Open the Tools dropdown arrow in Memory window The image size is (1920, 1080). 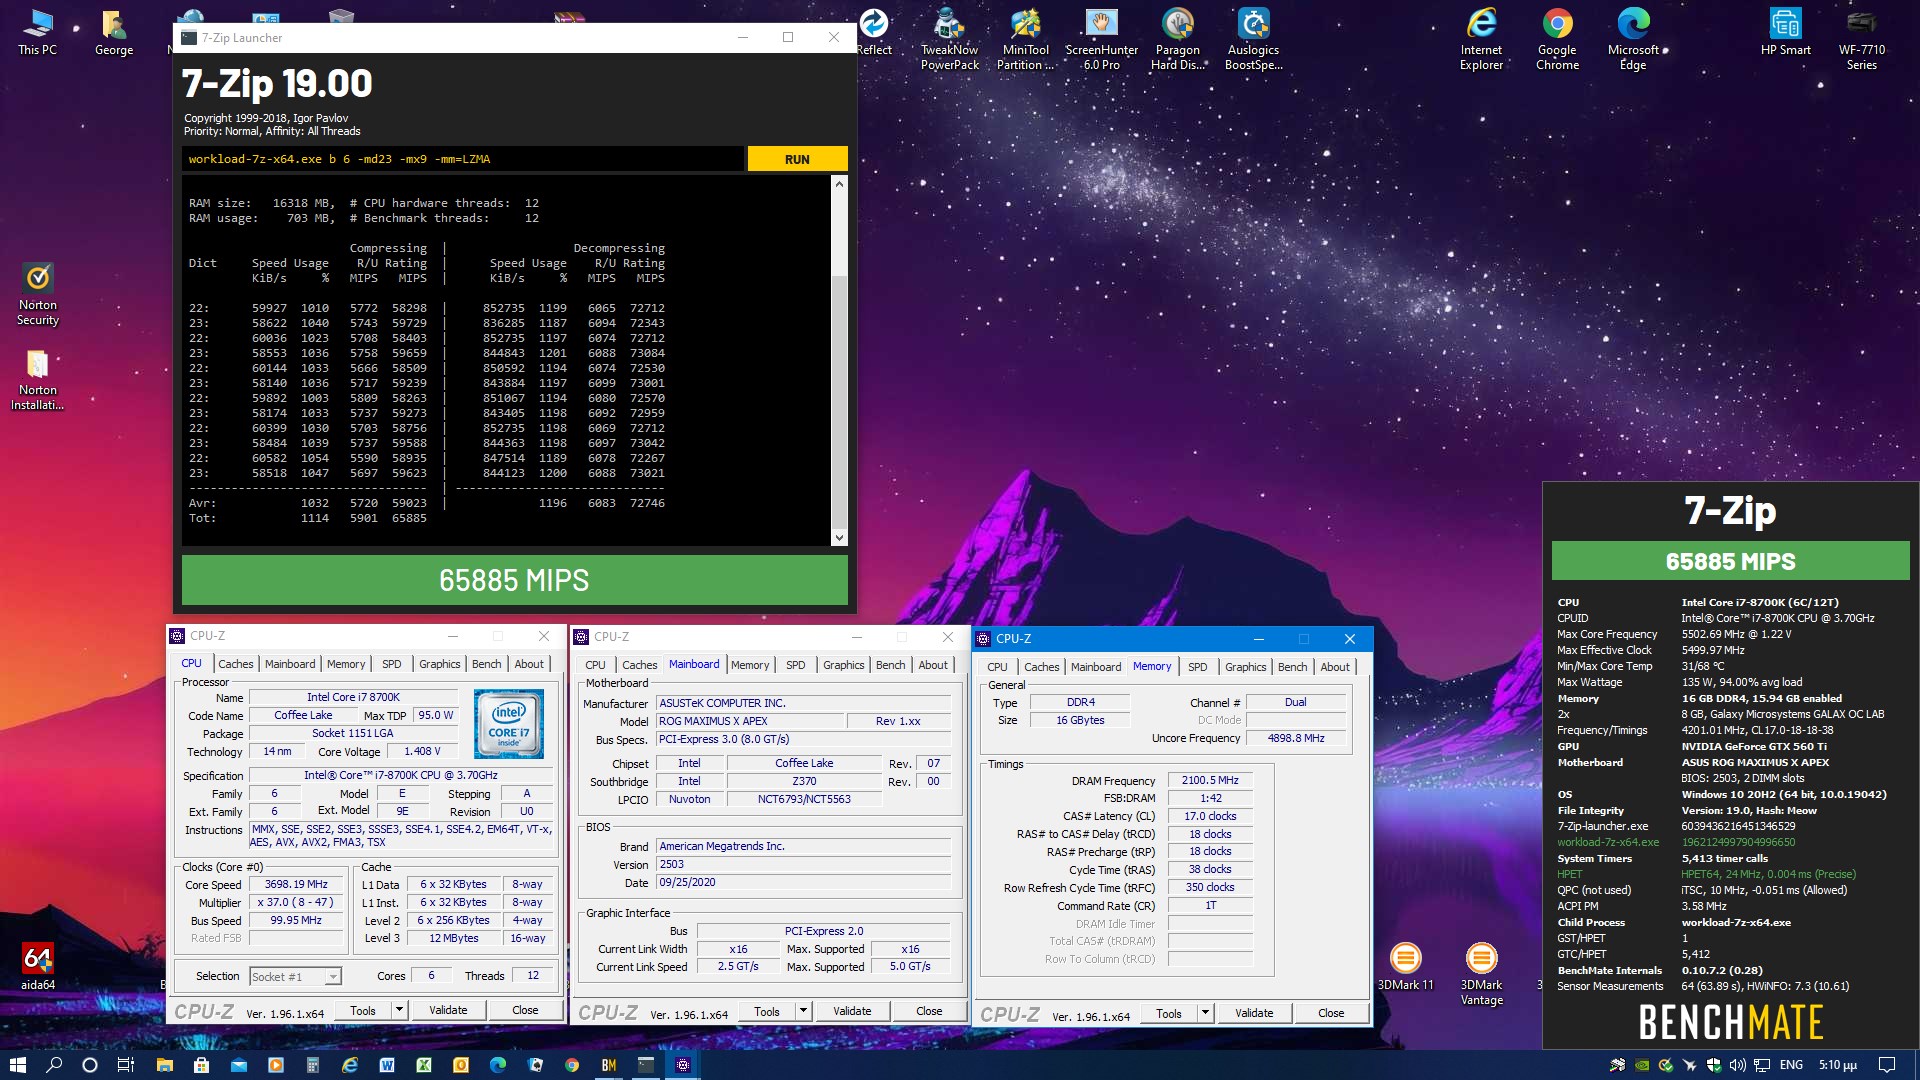1205,1013
